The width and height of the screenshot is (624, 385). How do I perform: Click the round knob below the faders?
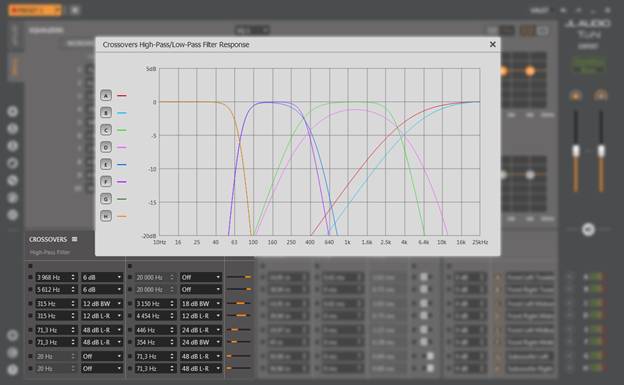pos(588,229)
